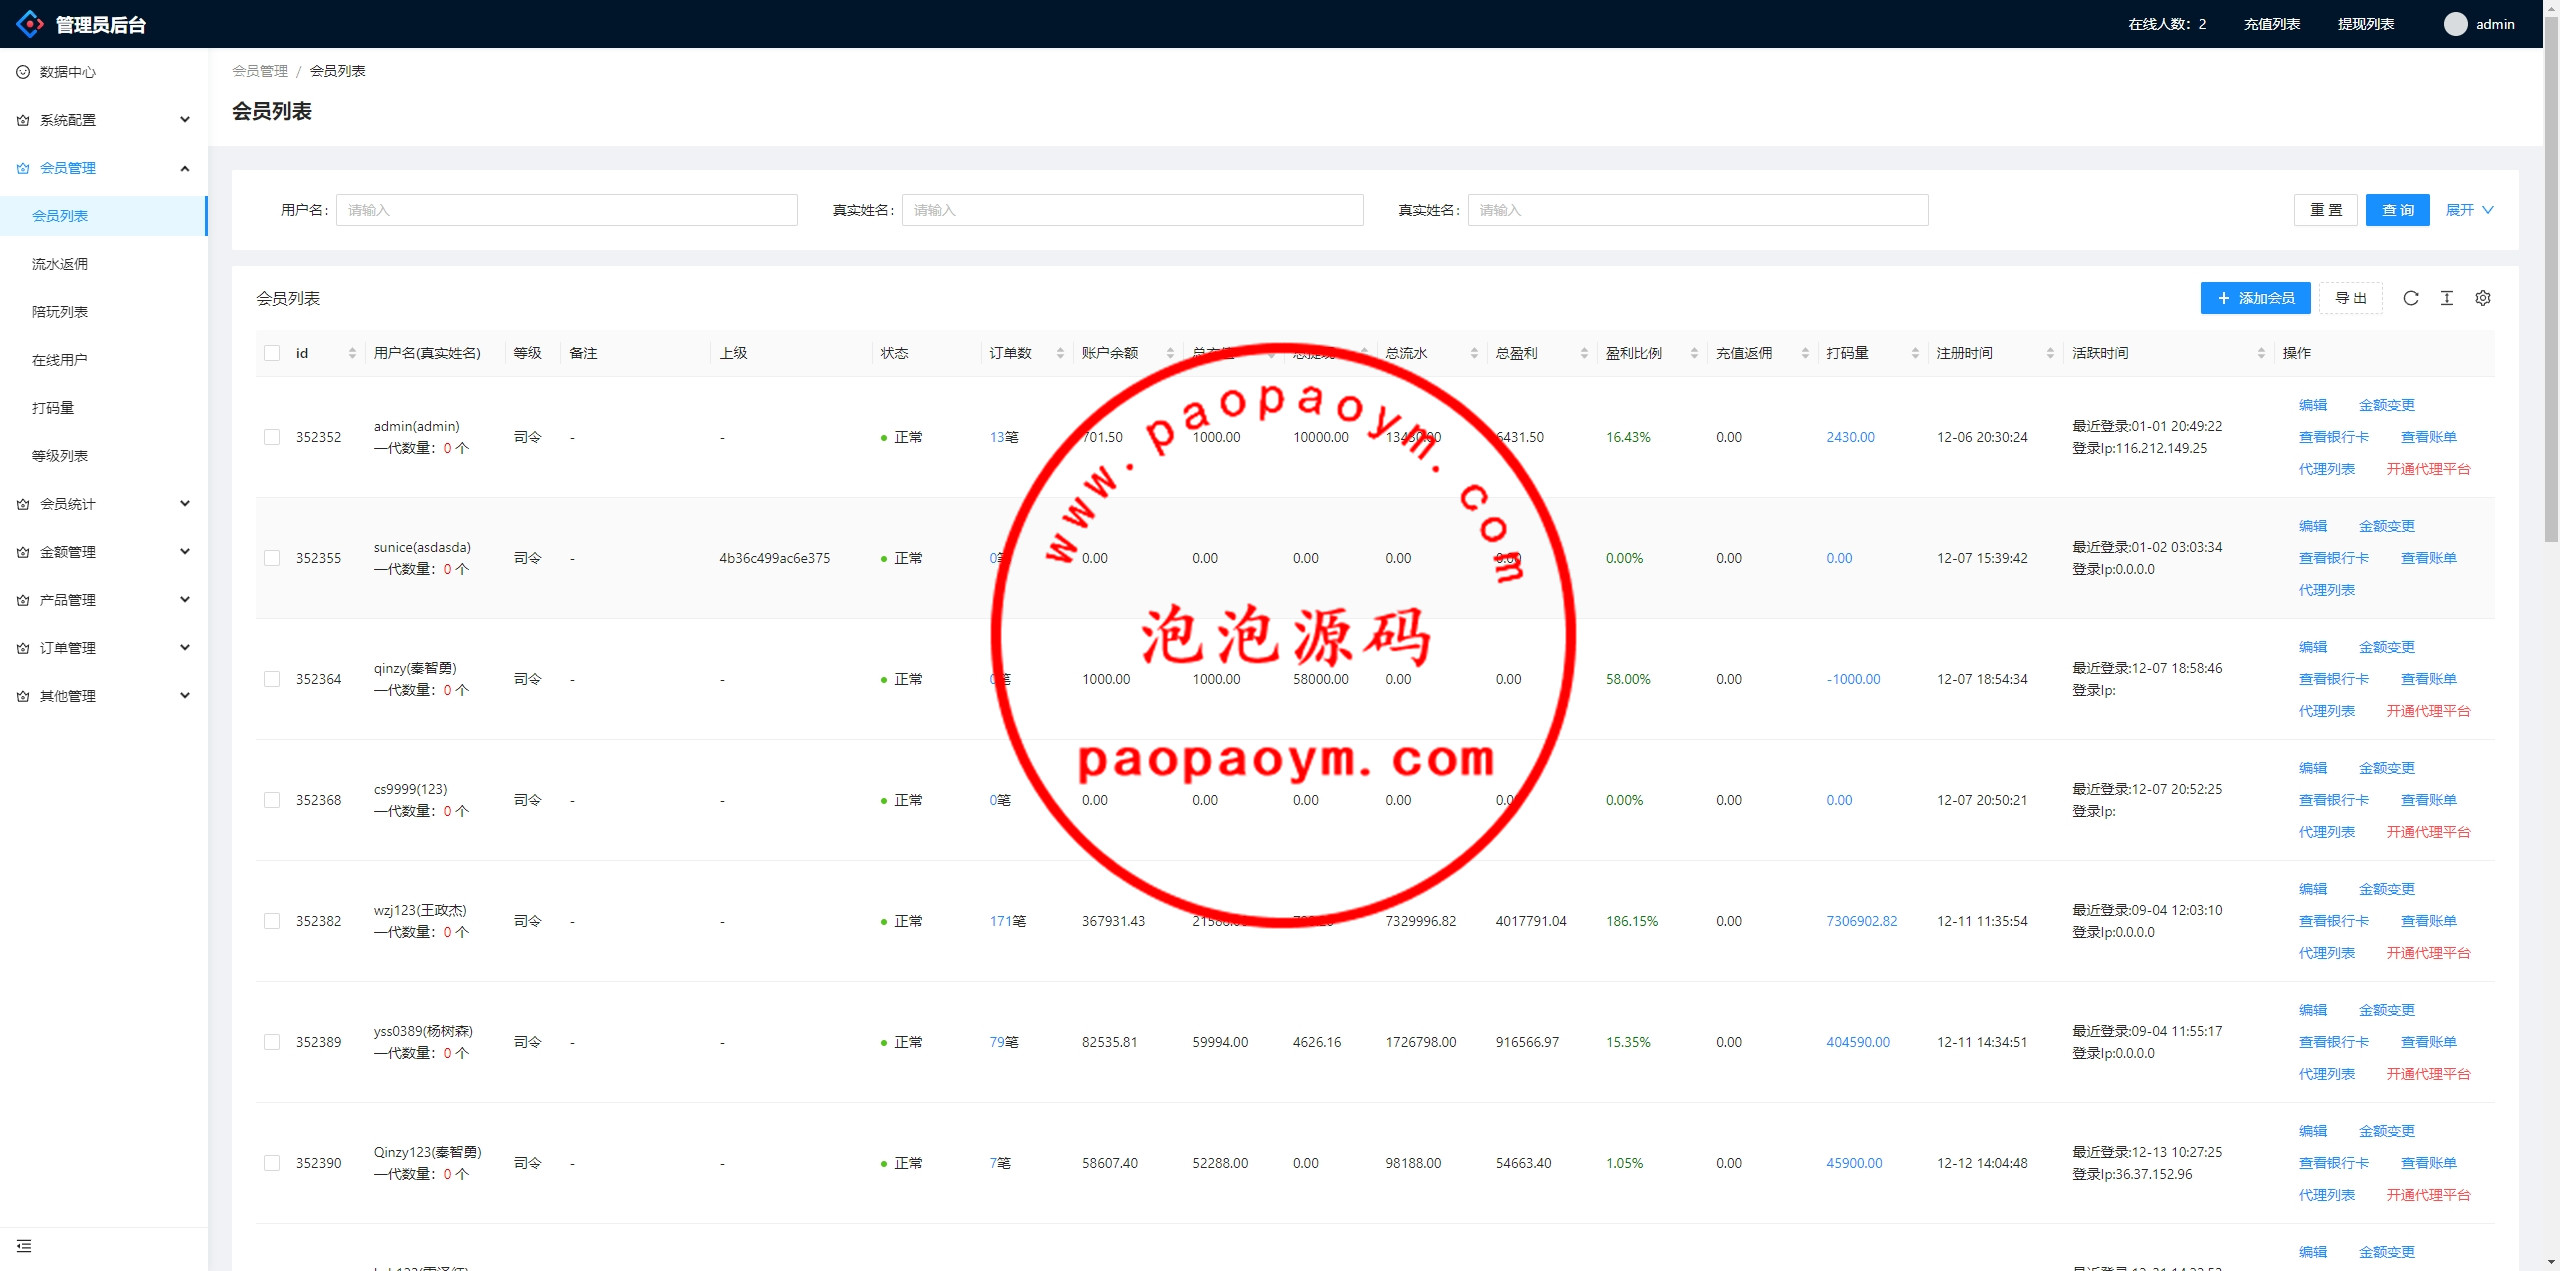Sort by 注册时间 column arrows
Screen dimensions: 2560x1271
point(2050,353)
